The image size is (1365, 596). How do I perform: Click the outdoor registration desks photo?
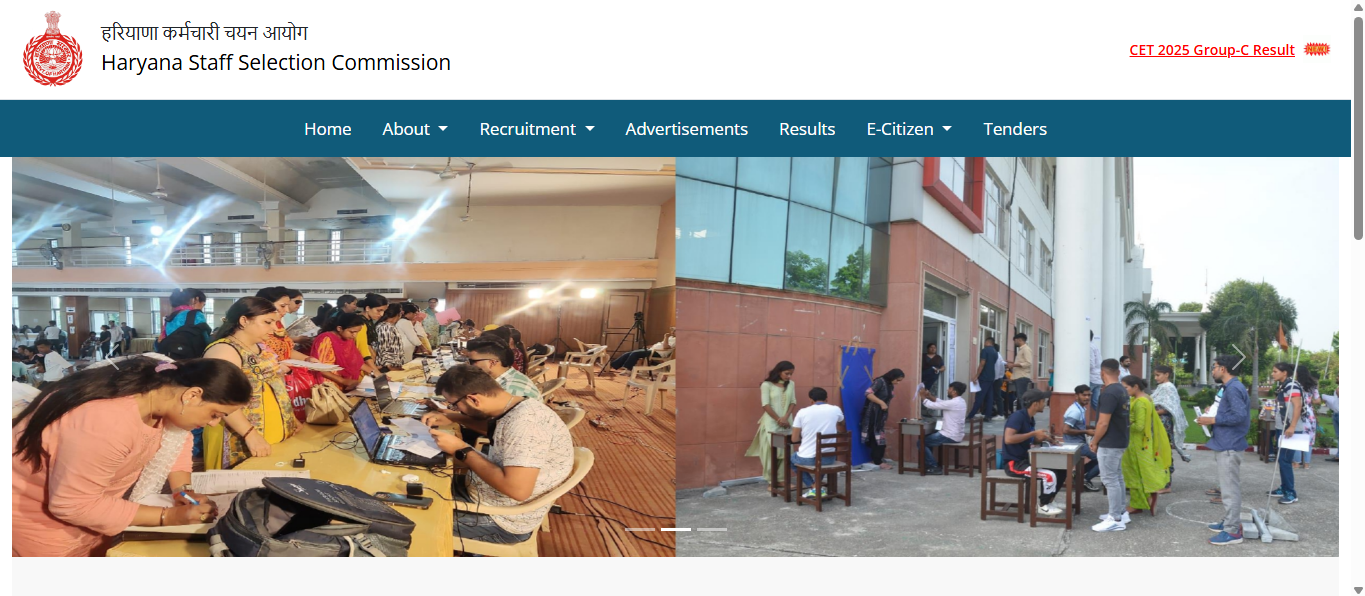(1007, 357)
